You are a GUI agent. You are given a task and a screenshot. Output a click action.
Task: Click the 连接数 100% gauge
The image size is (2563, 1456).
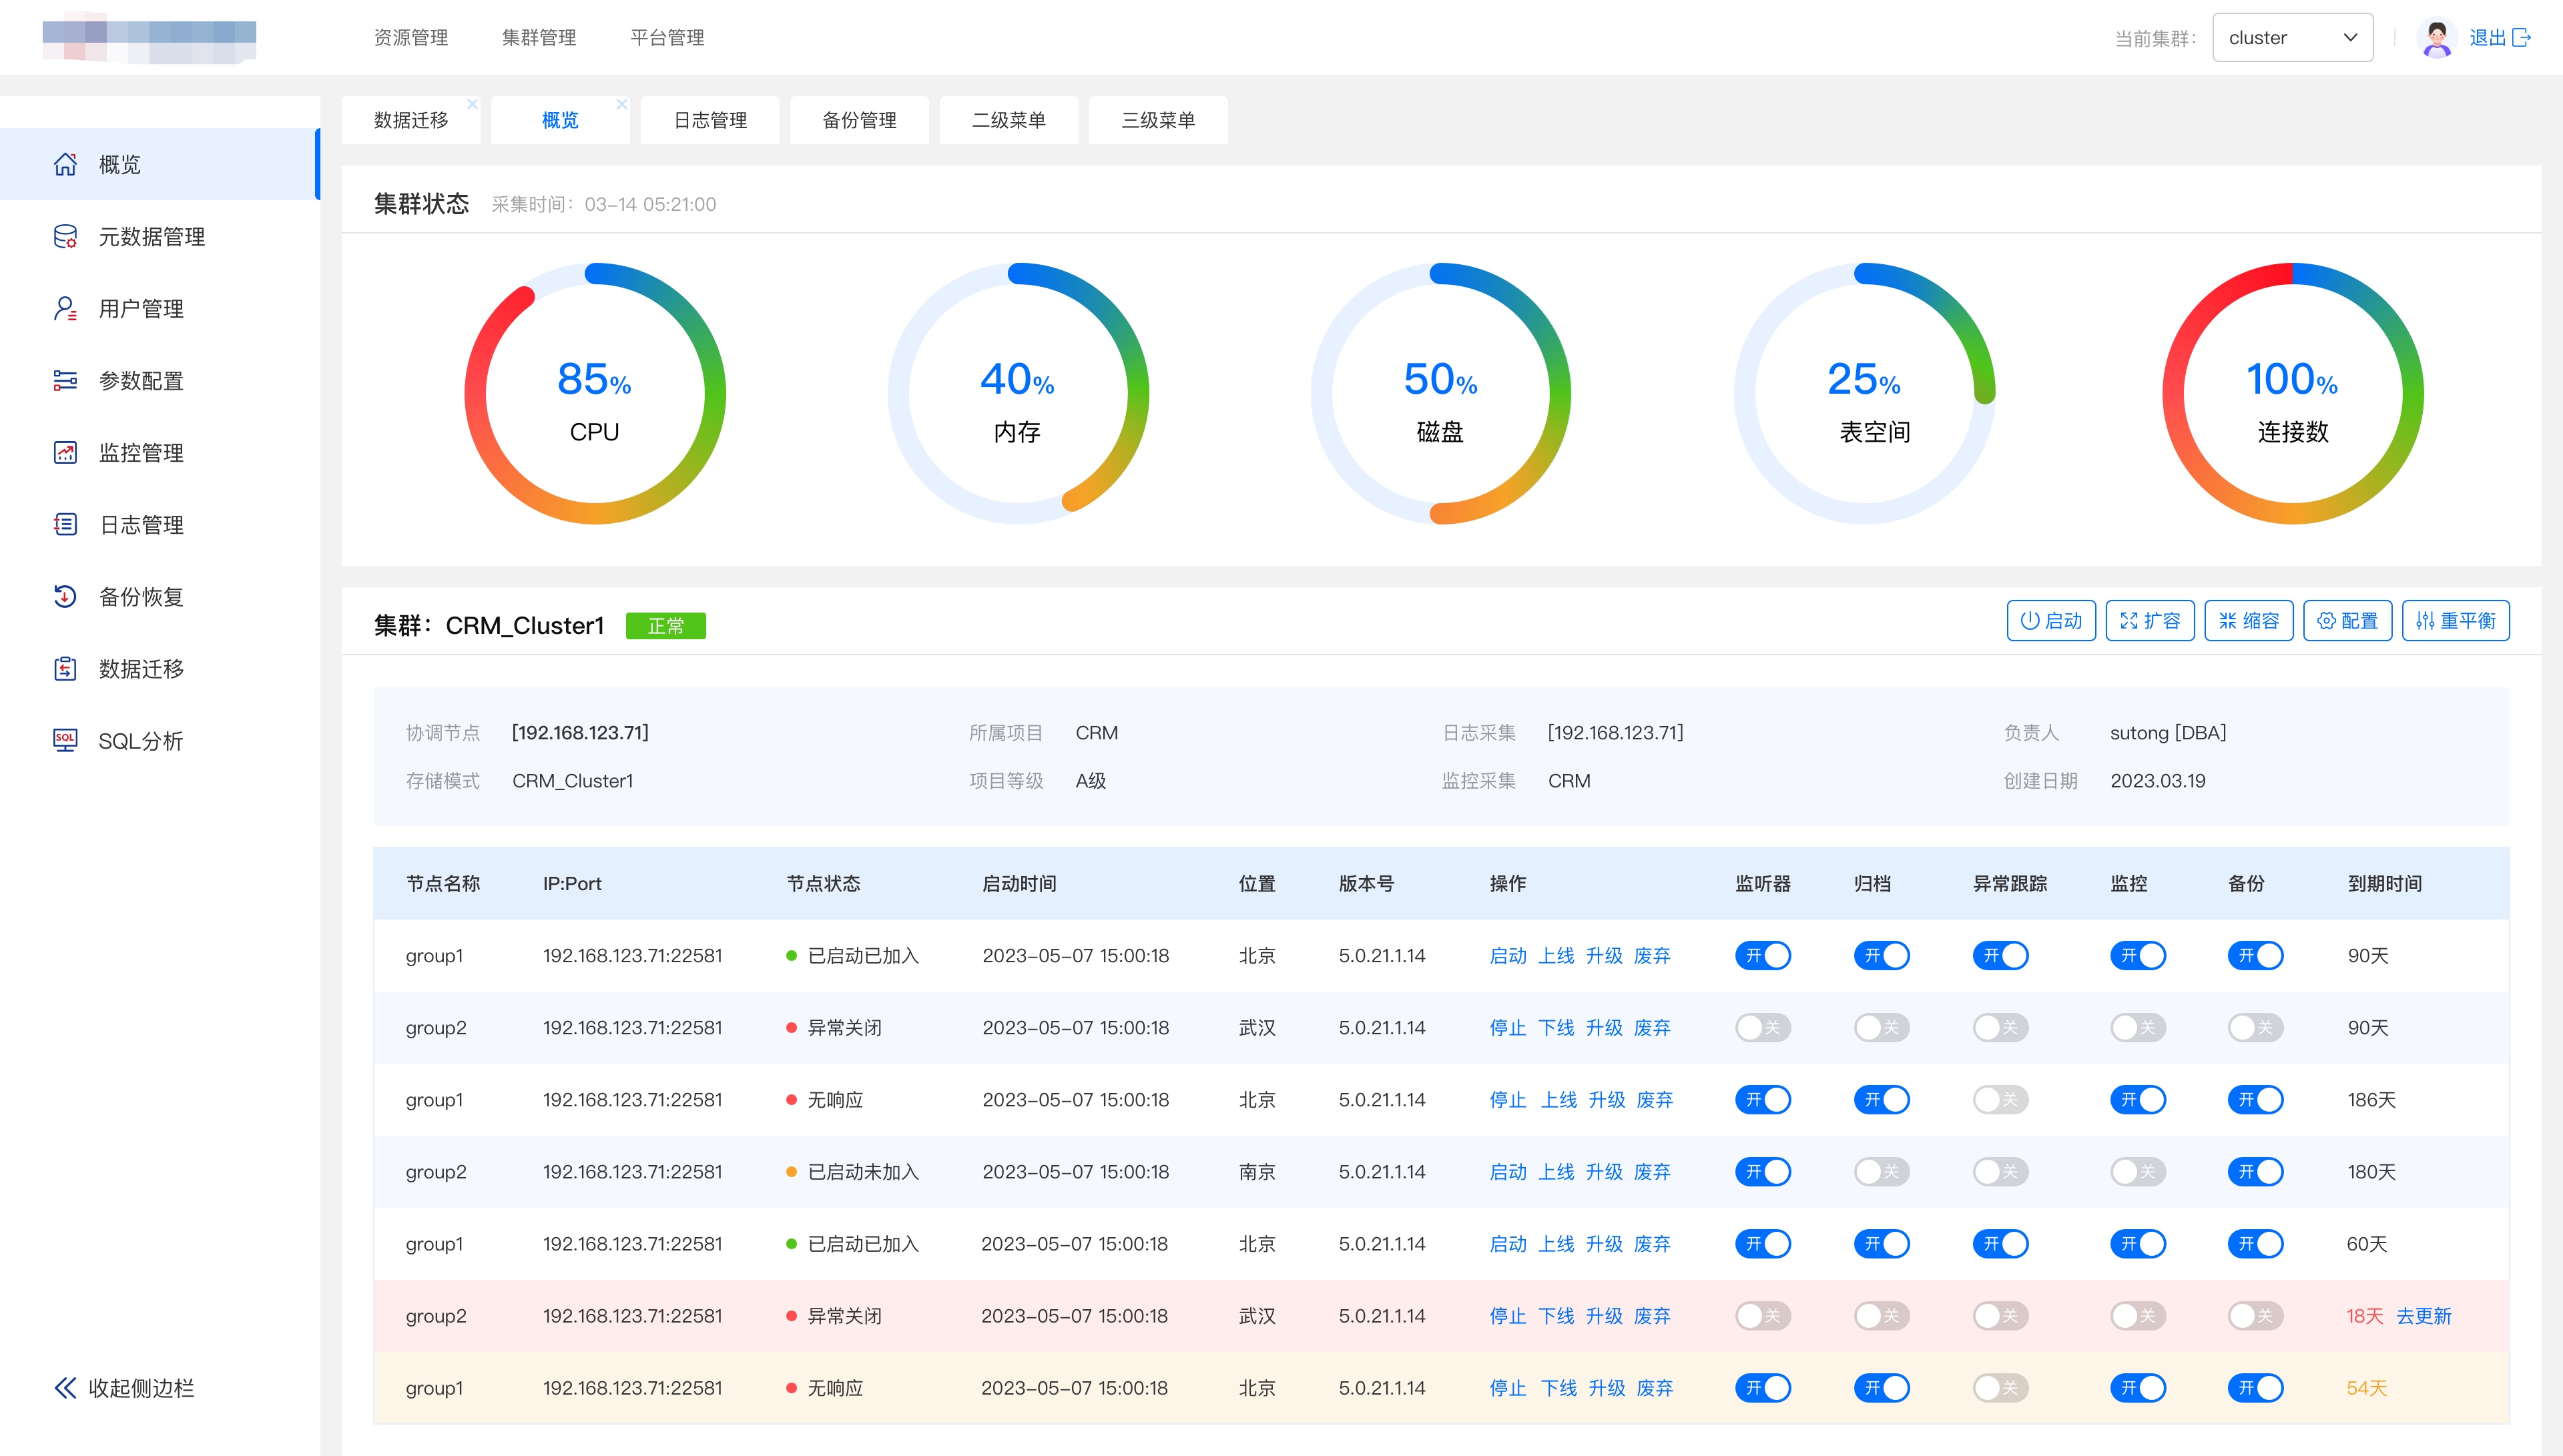pyautogui.click(x=2293, y=393)
